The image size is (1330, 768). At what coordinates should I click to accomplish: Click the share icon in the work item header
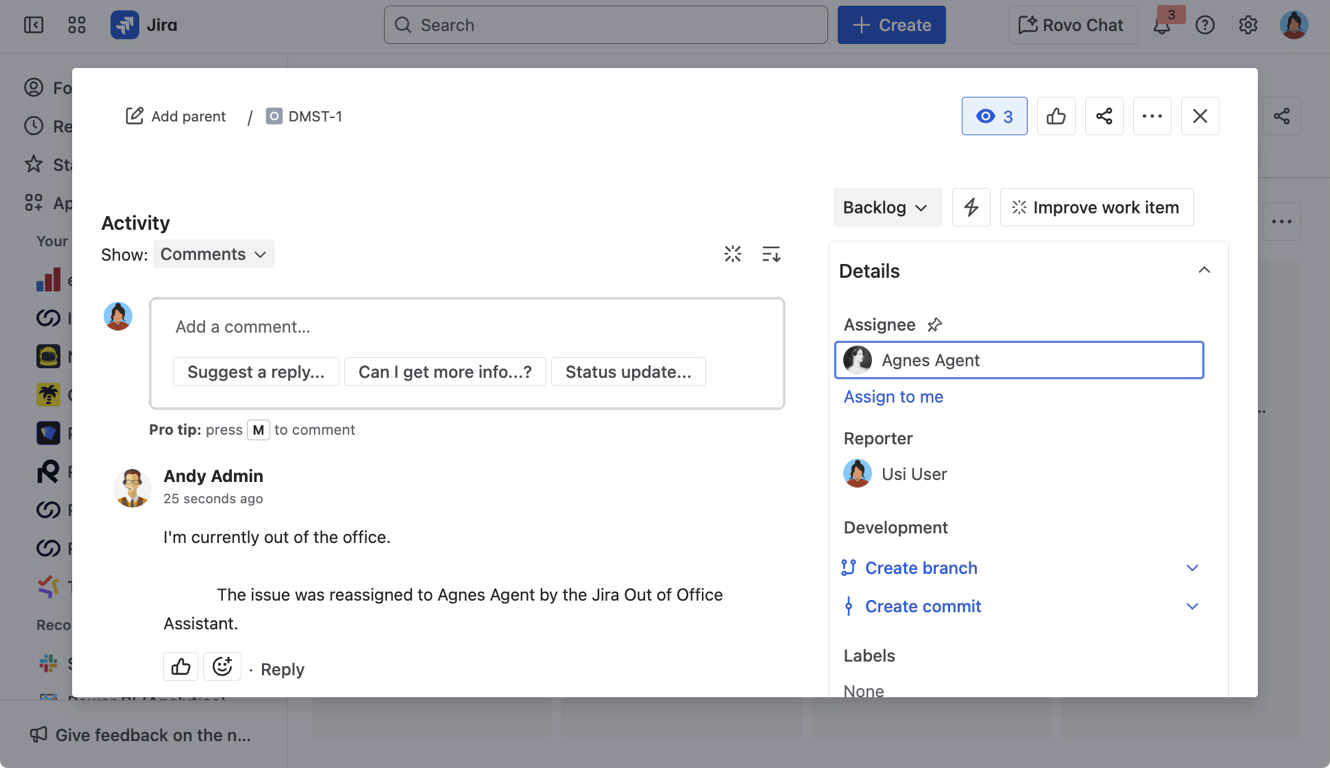point(1104,116)
